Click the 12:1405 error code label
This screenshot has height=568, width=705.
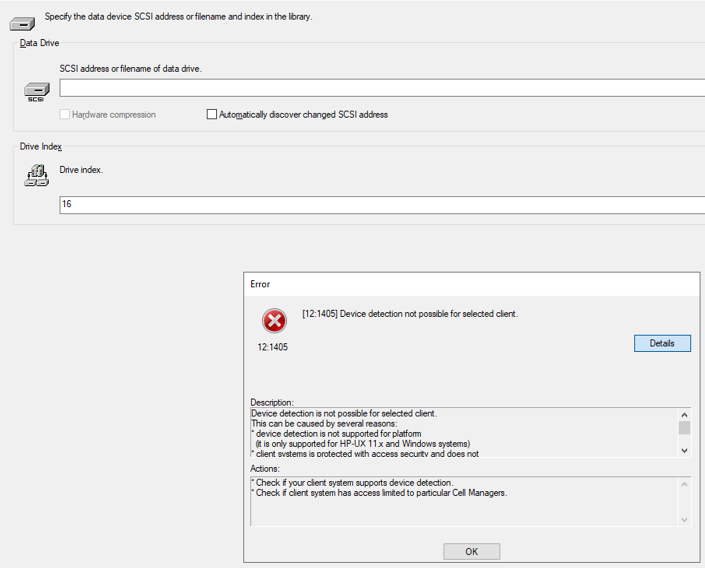[x=272, y=347]
